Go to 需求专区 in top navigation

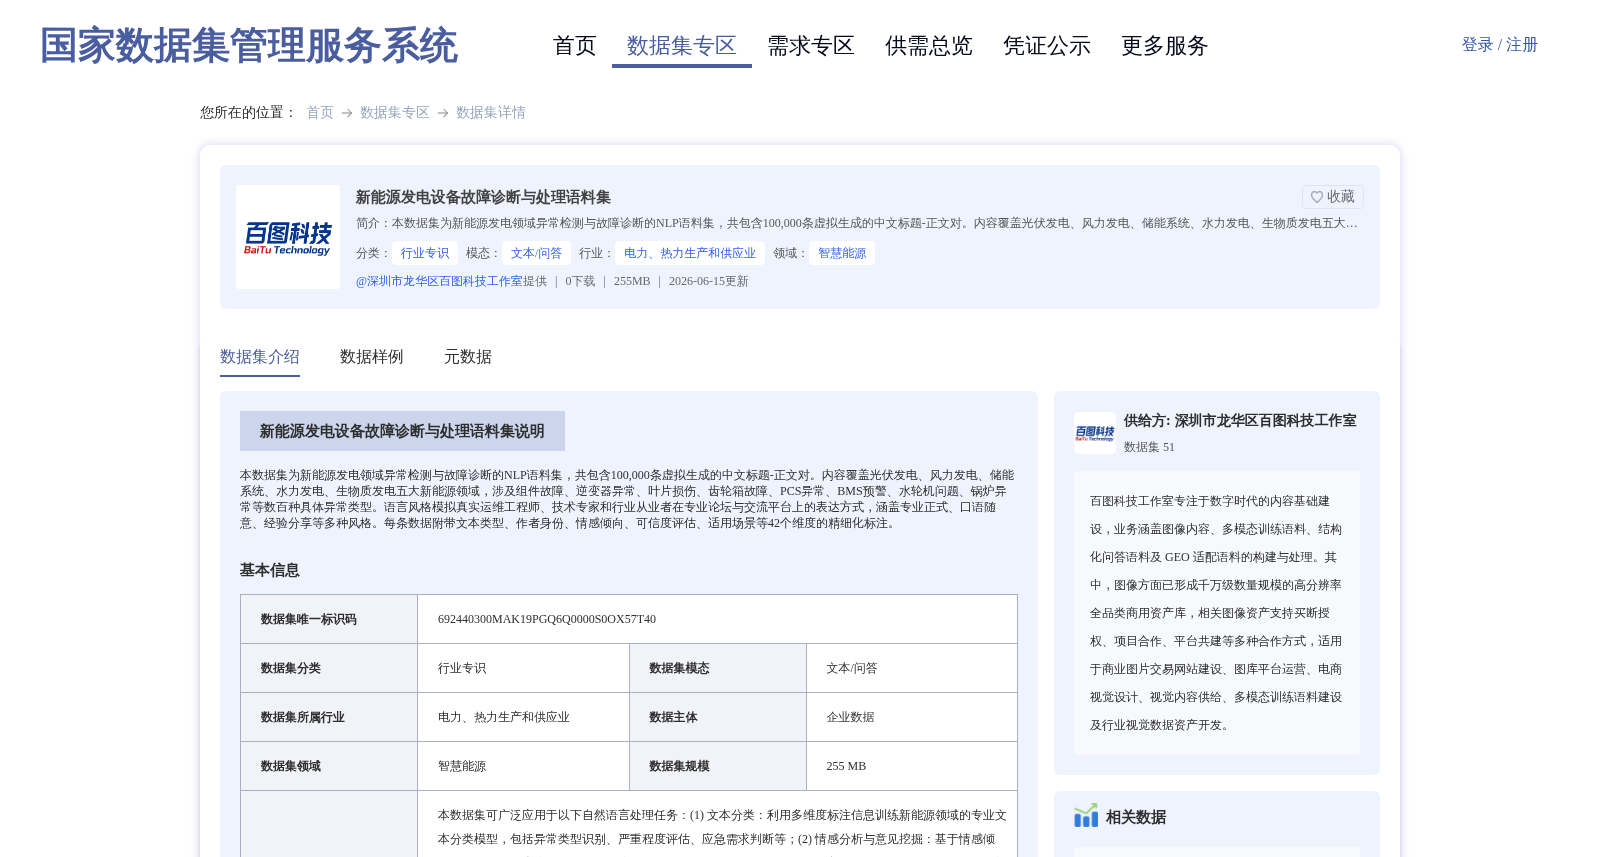[811, 46]
